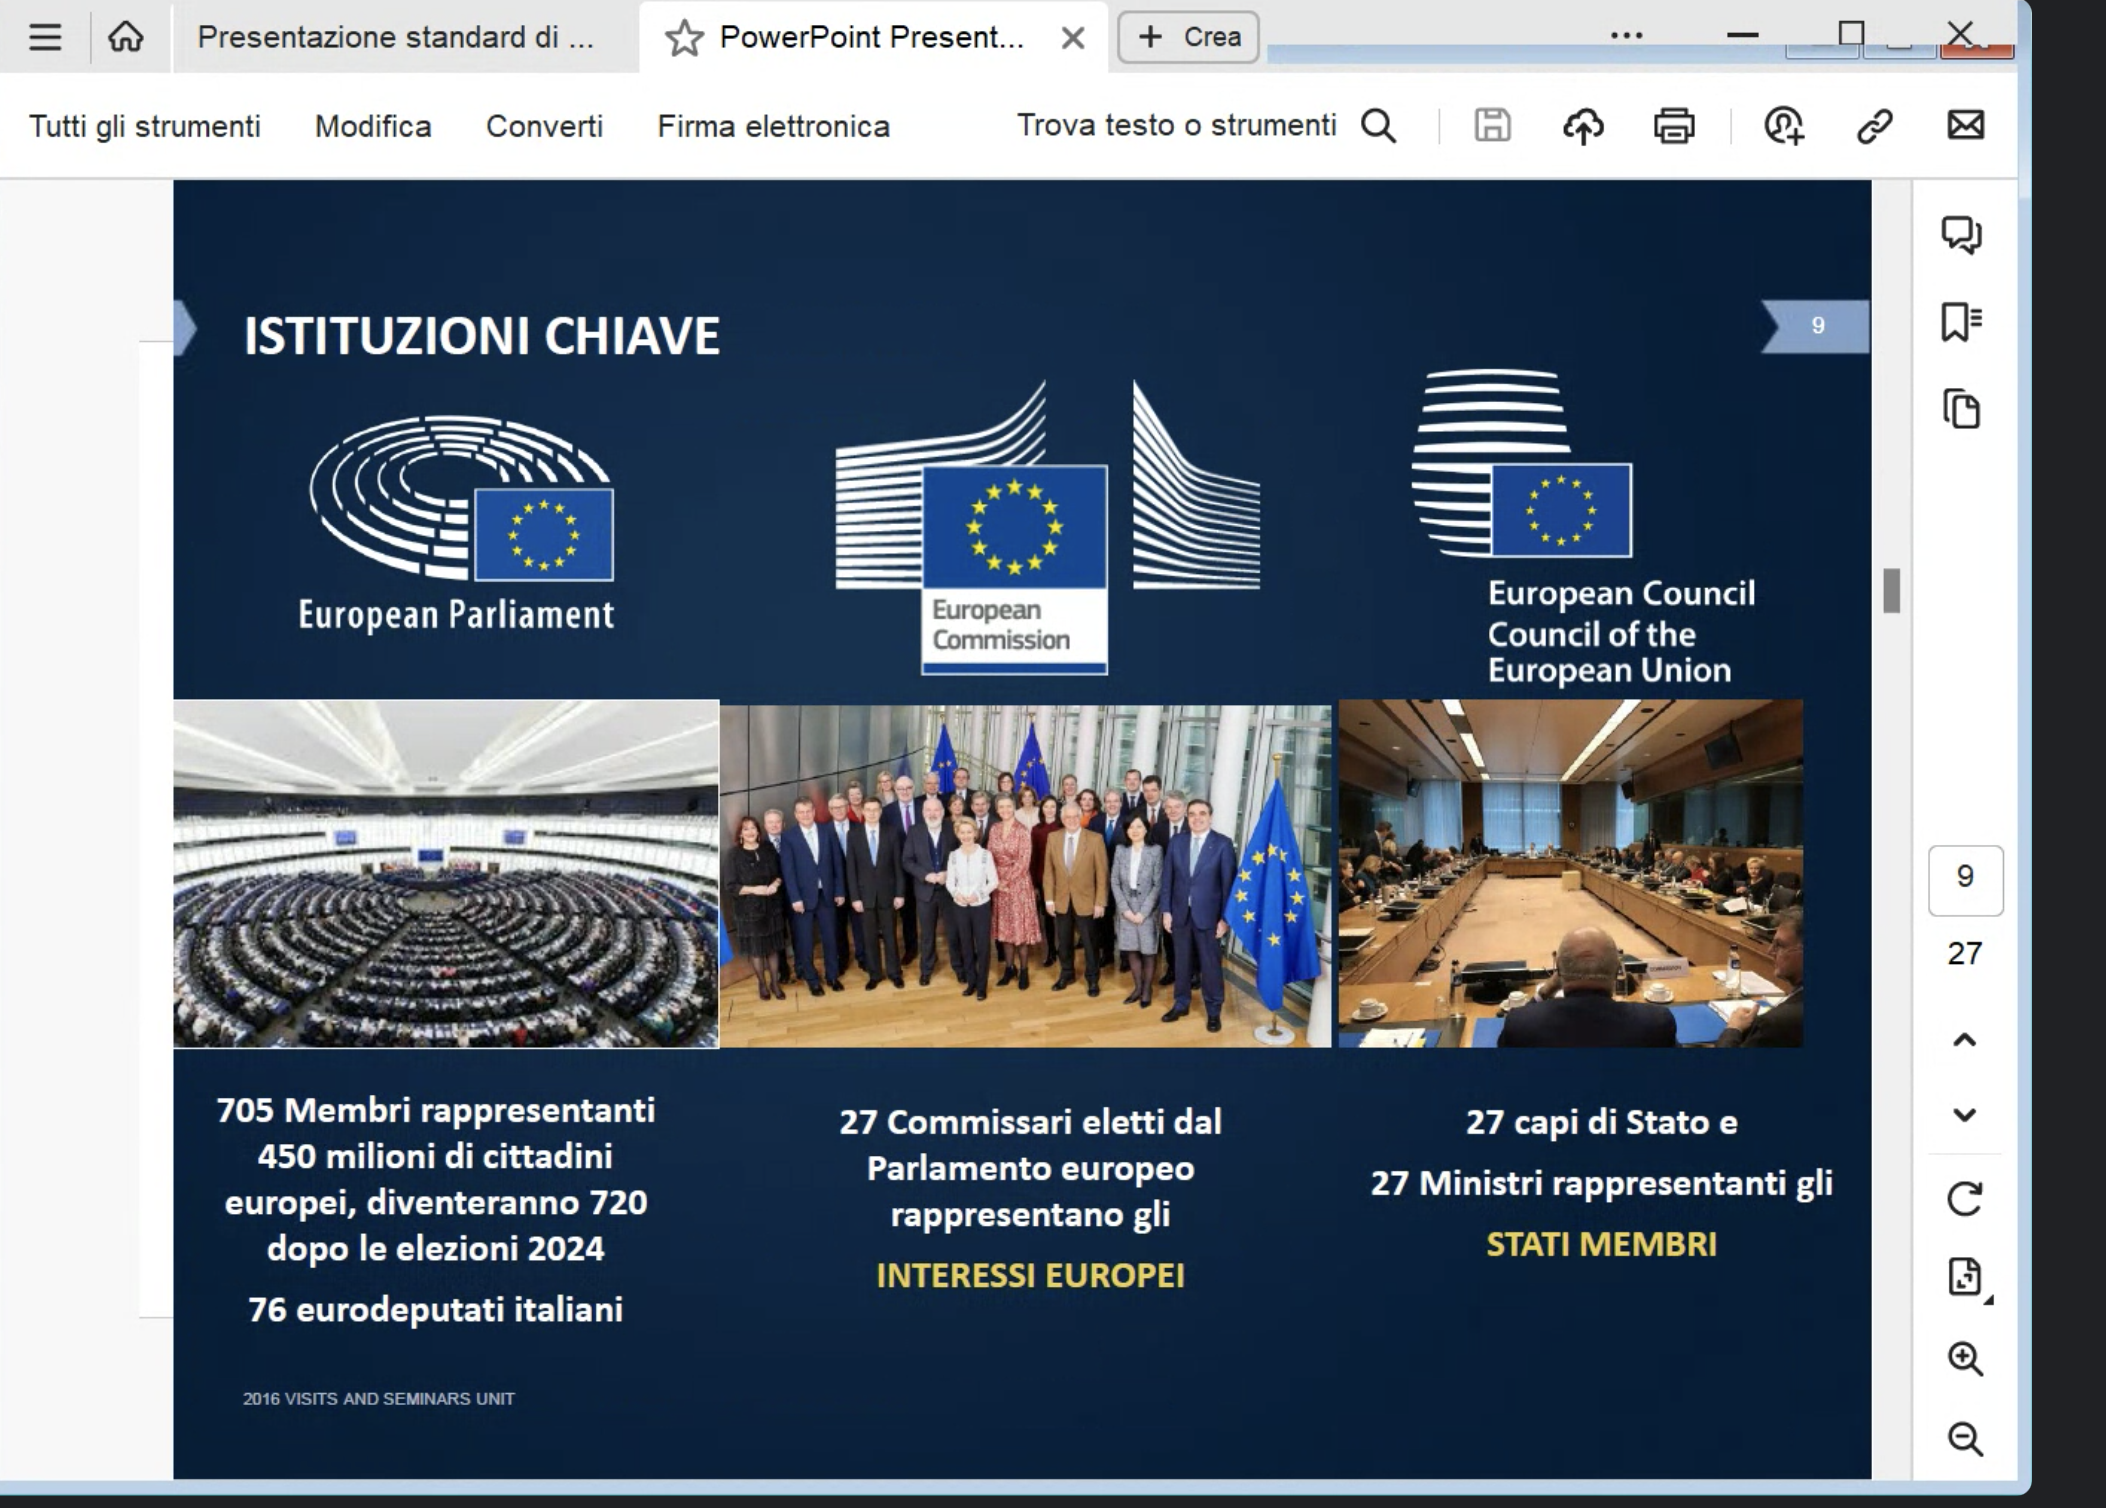The width and height of the screenshot is (2106, 1508).
Task: Click the save floppy disk icon
Action: (1493, 126)
